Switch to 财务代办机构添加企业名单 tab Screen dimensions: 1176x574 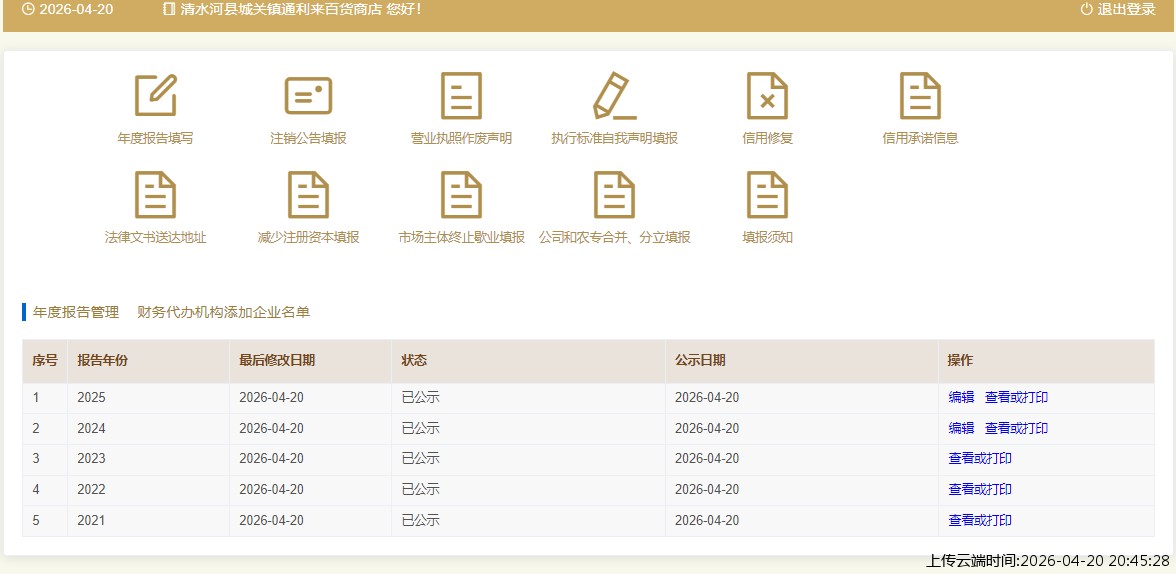click(x=223, y=312)
